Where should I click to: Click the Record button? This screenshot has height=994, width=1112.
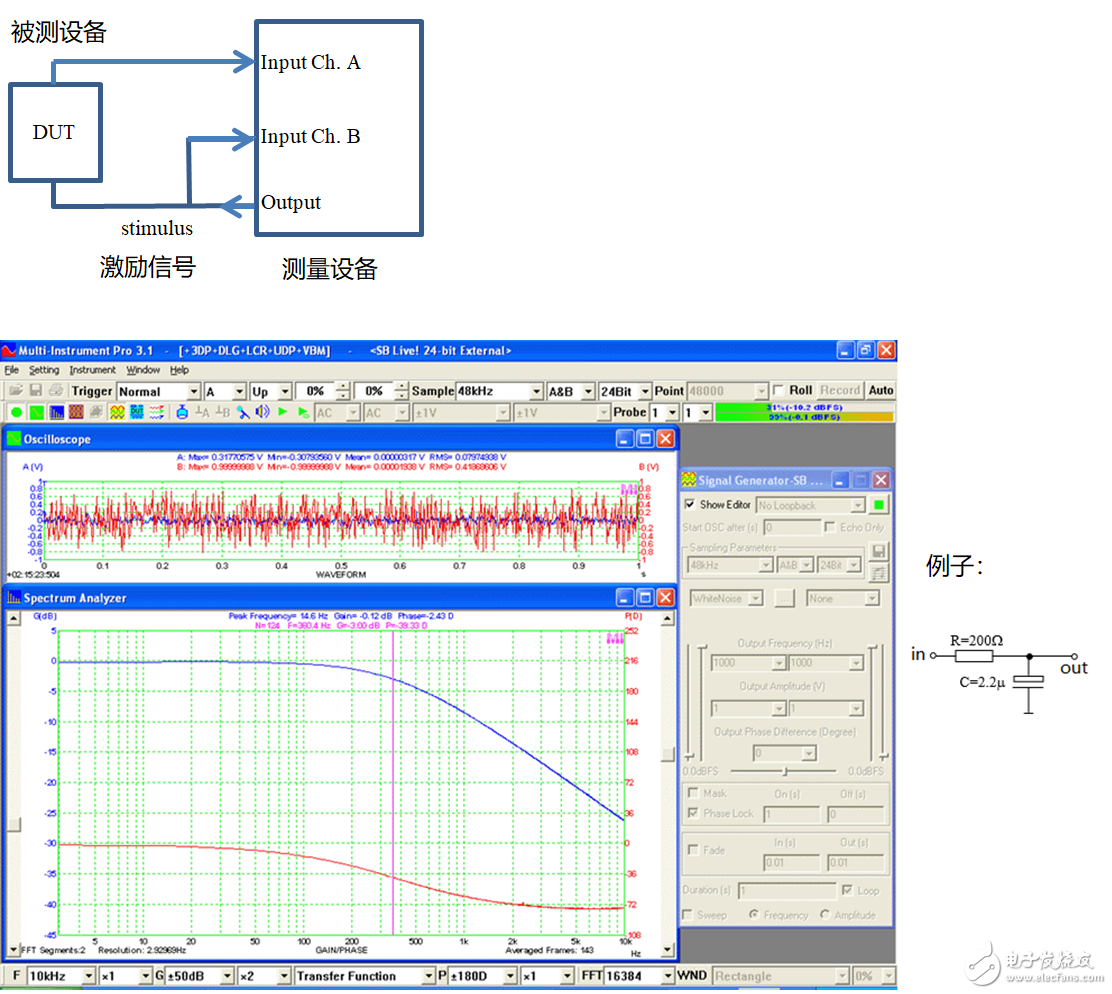tap(840, 390)
